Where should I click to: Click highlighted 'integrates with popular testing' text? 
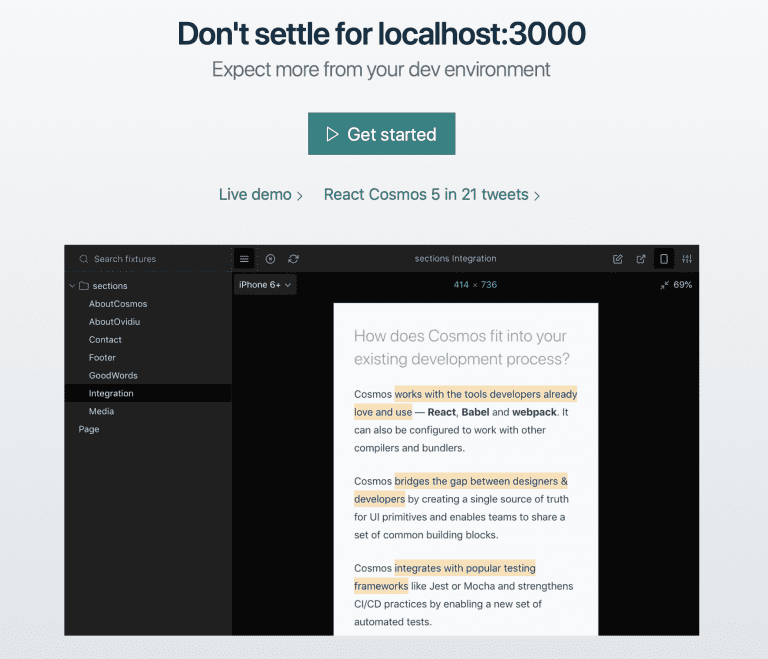click(465, 568)
